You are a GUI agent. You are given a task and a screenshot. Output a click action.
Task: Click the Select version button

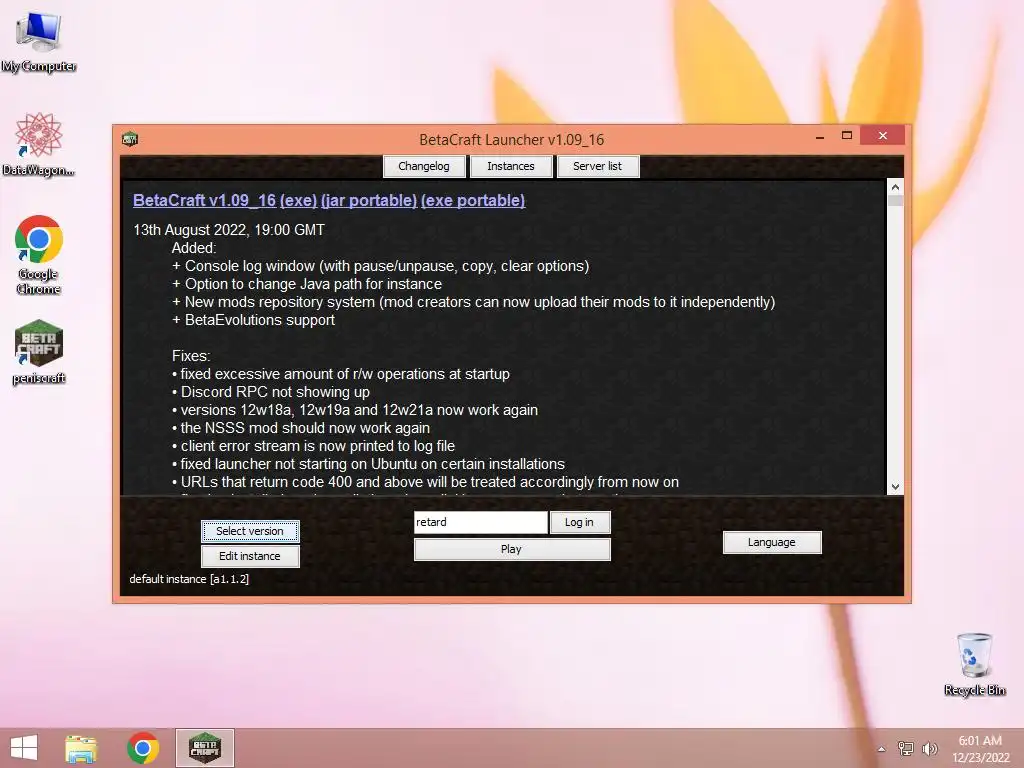(250, 531)
